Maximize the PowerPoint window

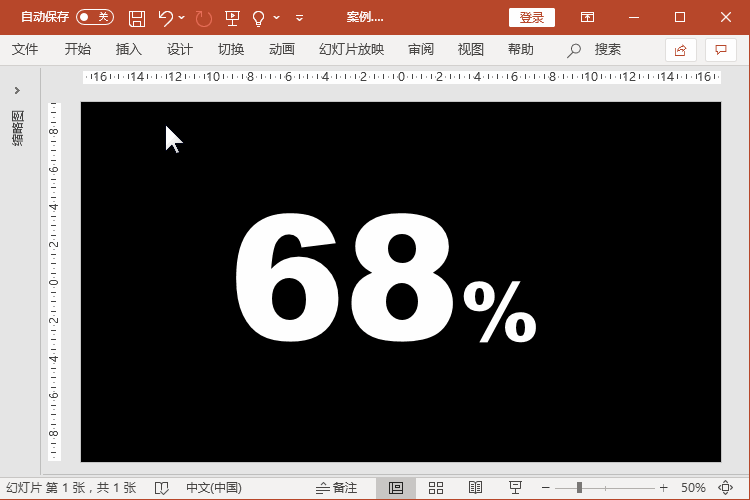coord(680,18)
